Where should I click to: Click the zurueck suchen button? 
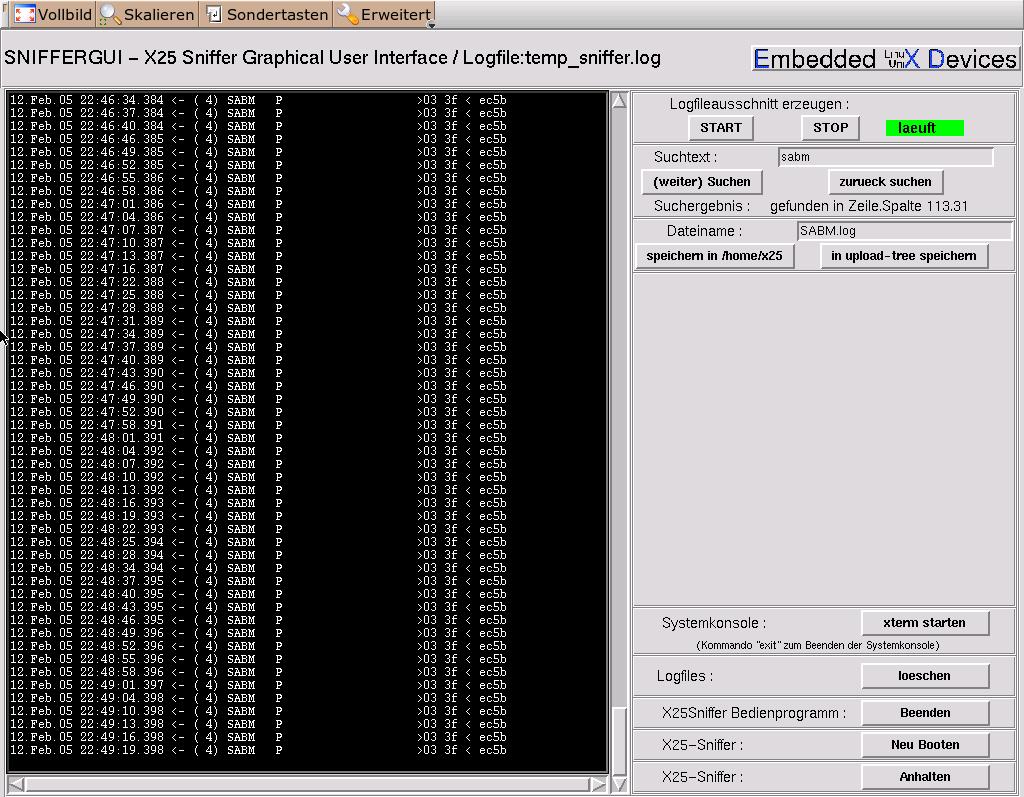[886, 182]
